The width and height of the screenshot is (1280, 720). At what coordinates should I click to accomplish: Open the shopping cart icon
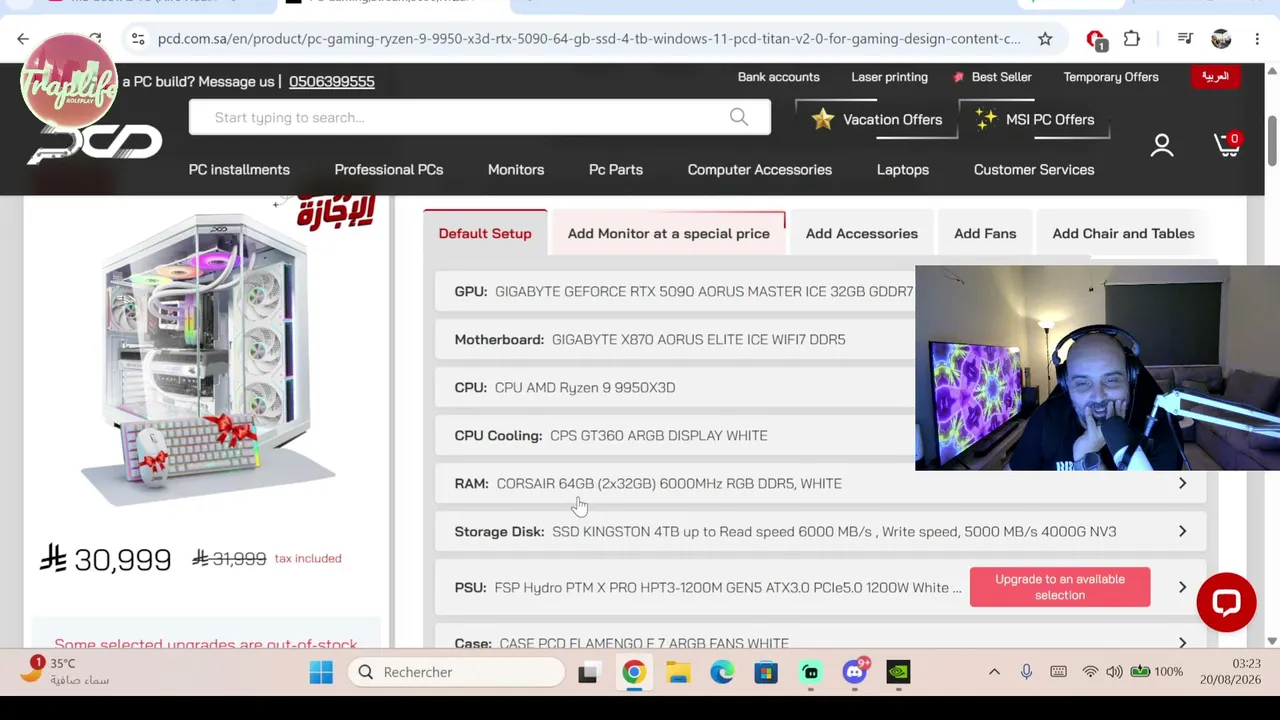(x=1227, y=145)
